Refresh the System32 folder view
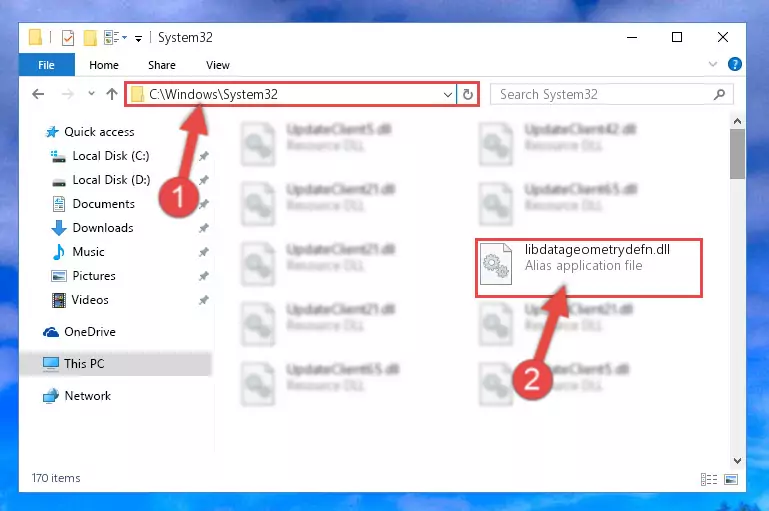The image size is (769, 511). [468, 94]
